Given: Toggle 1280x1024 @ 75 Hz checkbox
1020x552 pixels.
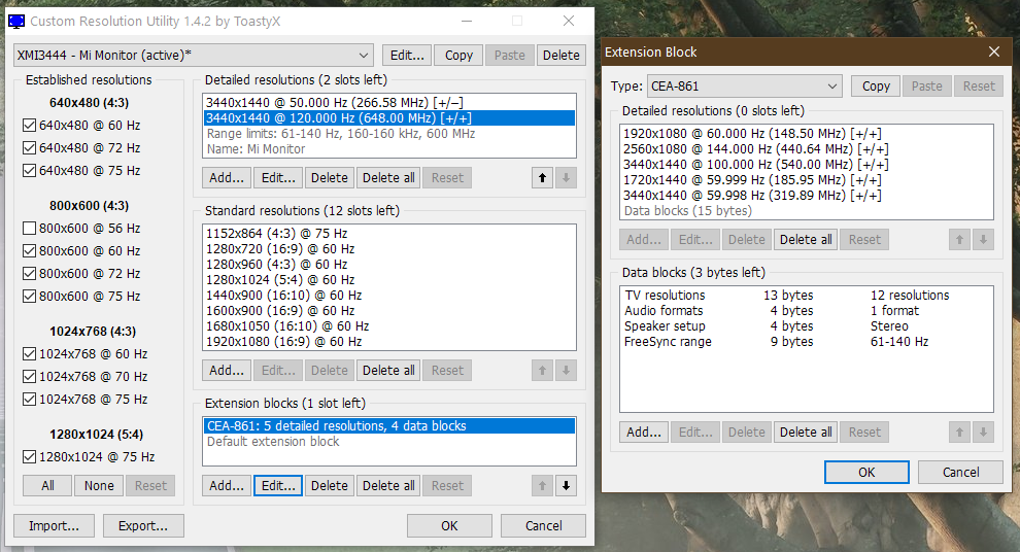Looking at the screenshot, I should click(29, 457).
